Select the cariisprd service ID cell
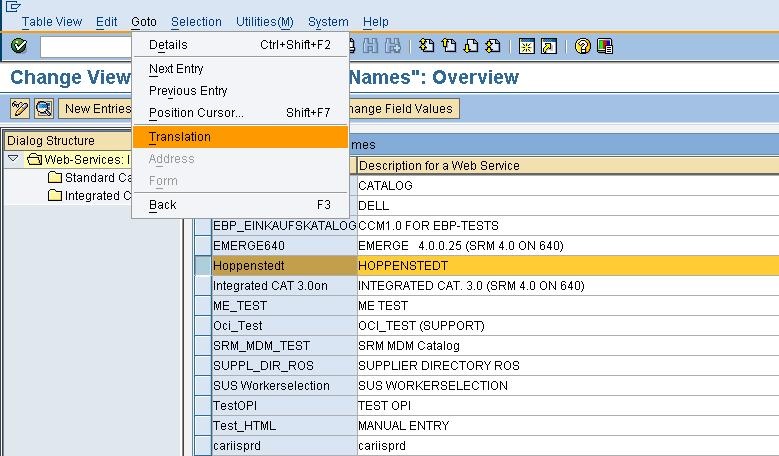Viewport: 779px width, 456px height. coord(284,446)
